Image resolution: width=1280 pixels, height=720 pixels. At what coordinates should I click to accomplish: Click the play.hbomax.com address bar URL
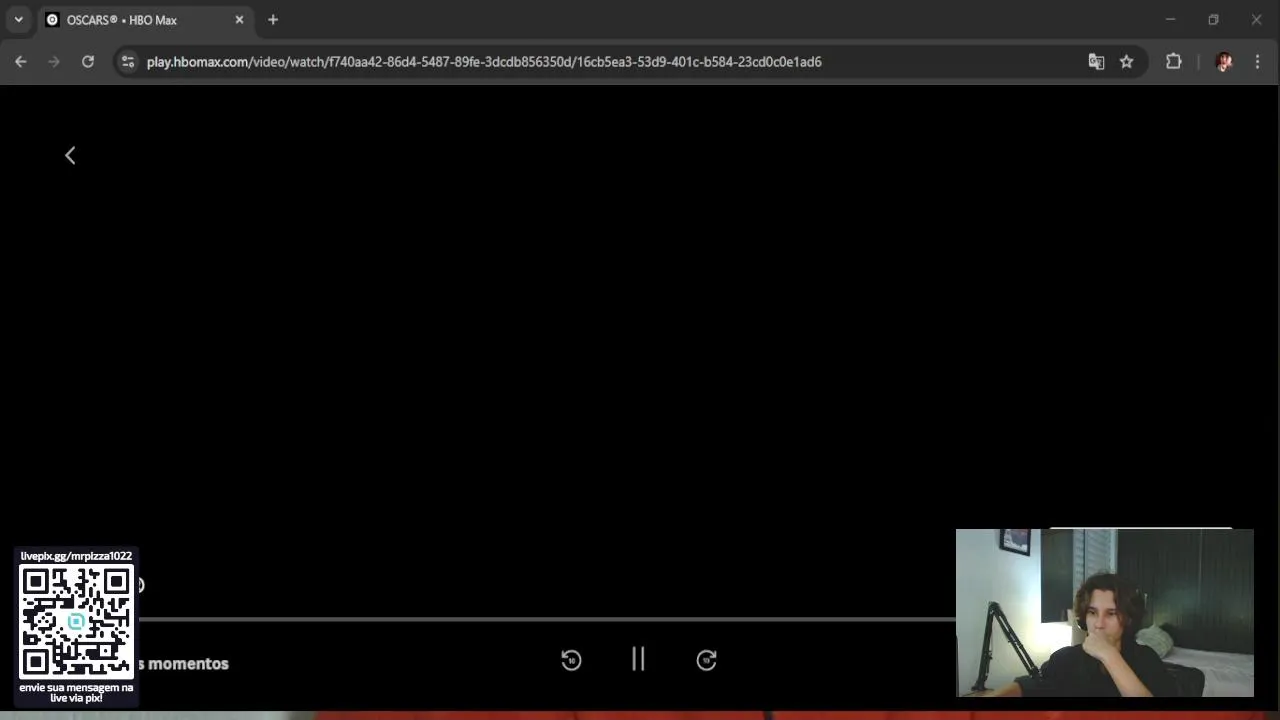pyautogui.click(x=484, y=62)
